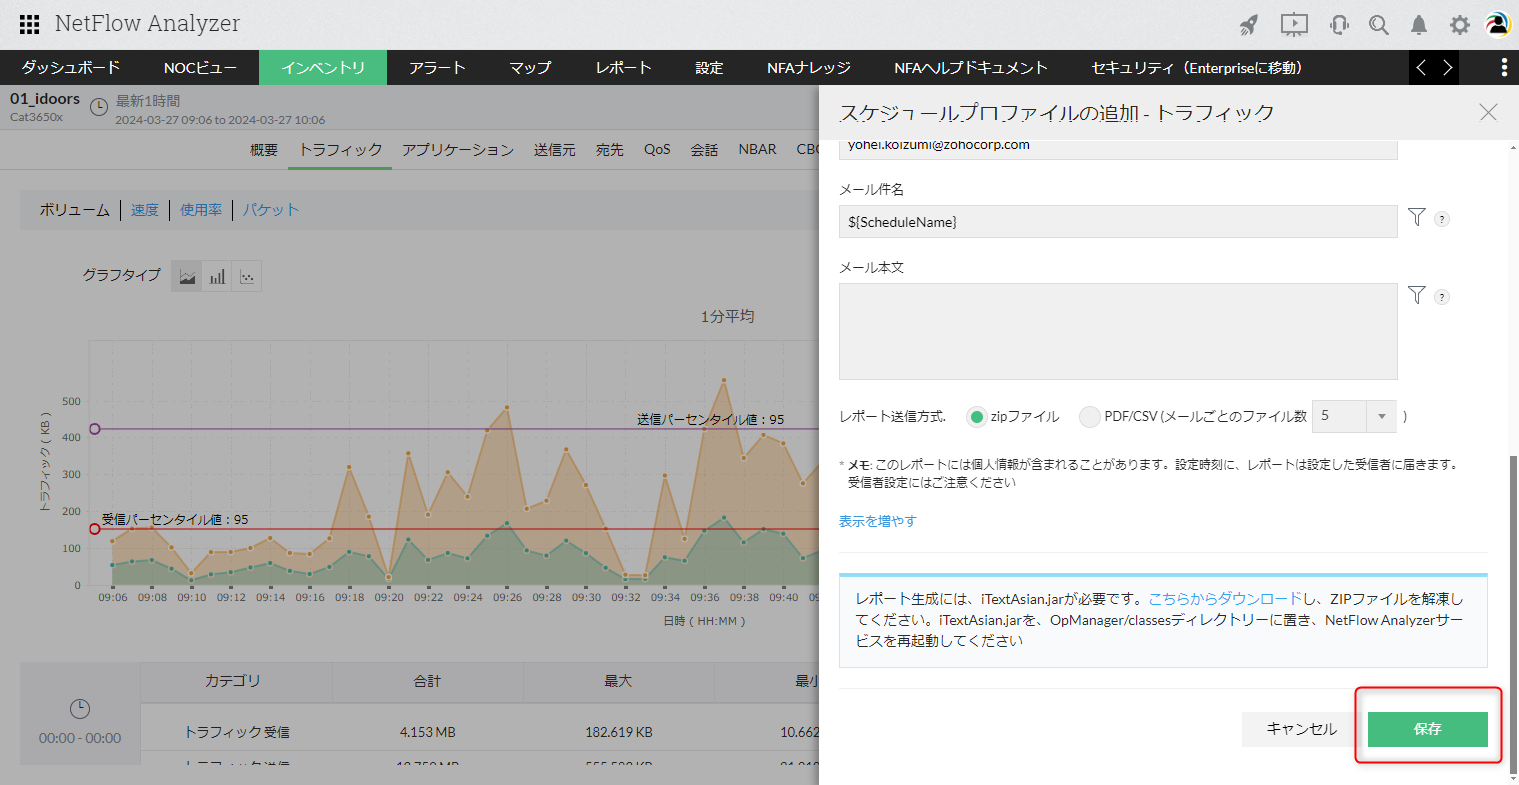This screenshot has height=785, width=1519.
Task: Open the files-per-mail count dropdown
Action: 1353,416
